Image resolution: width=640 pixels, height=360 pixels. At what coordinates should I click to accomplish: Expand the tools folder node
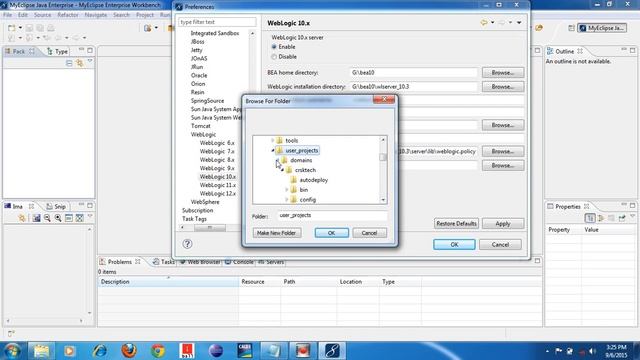click(273, 140)
